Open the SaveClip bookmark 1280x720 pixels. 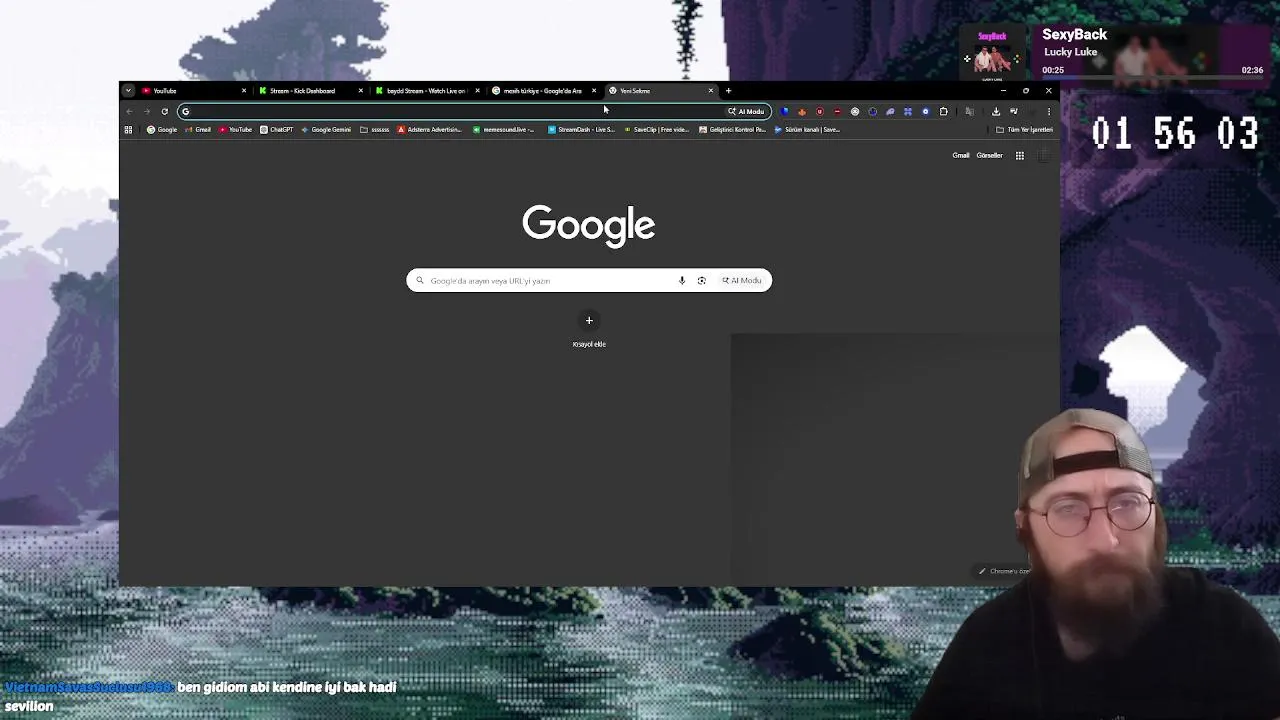point(657,129)
